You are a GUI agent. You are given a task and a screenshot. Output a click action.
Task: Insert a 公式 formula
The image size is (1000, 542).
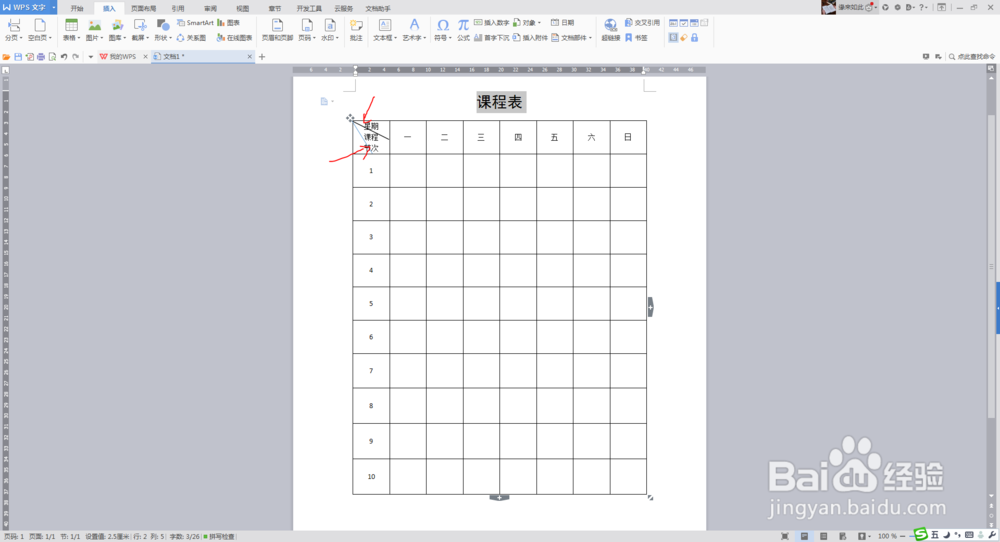463,30
